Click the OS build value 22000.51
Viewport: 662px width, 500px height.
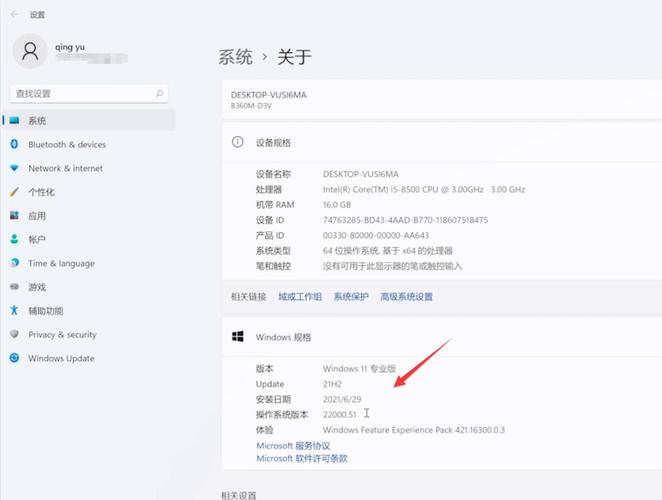[339, 414]
